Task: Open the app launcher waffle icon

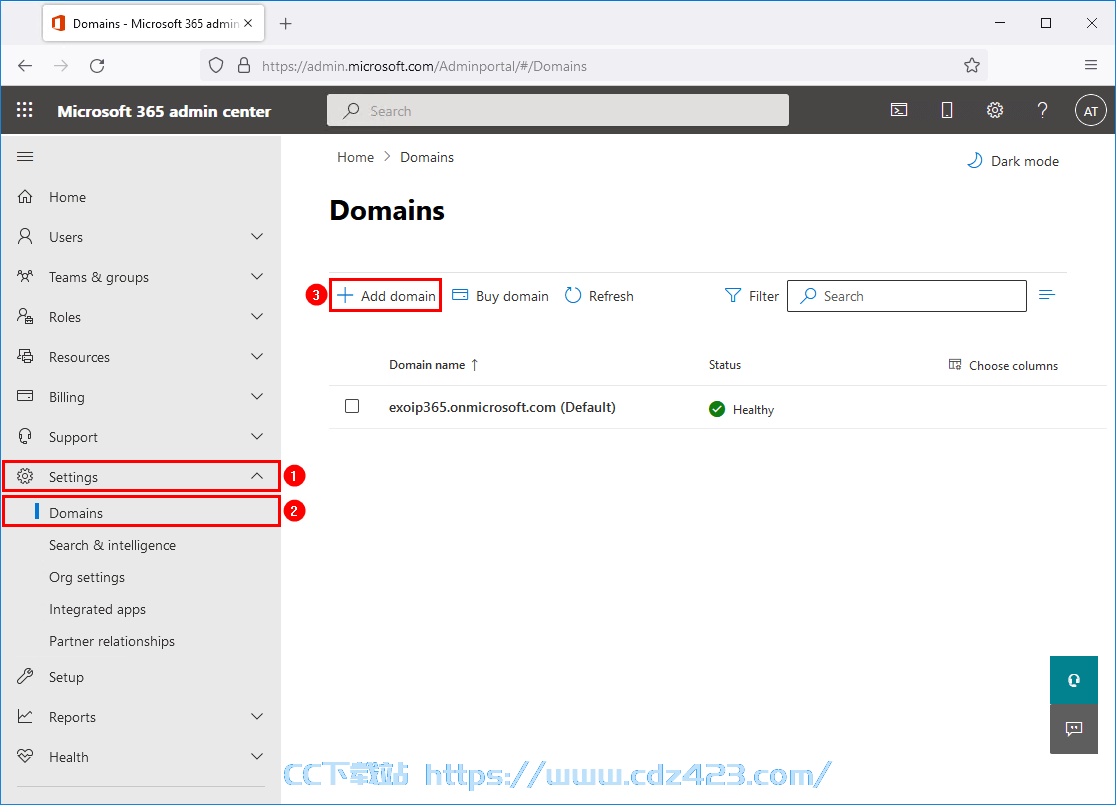Action: coord(25,110)
